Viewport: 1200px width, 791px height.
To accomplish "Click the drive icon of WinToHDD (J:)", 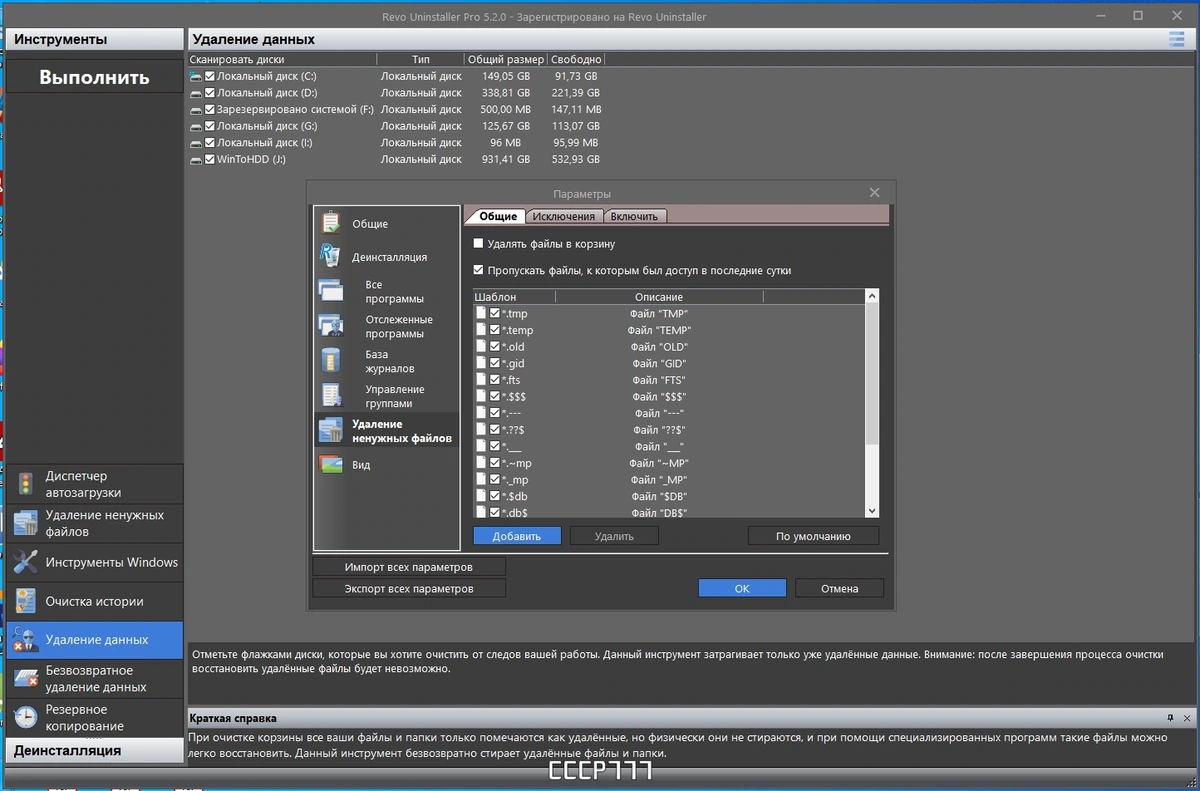I will 195,159.
